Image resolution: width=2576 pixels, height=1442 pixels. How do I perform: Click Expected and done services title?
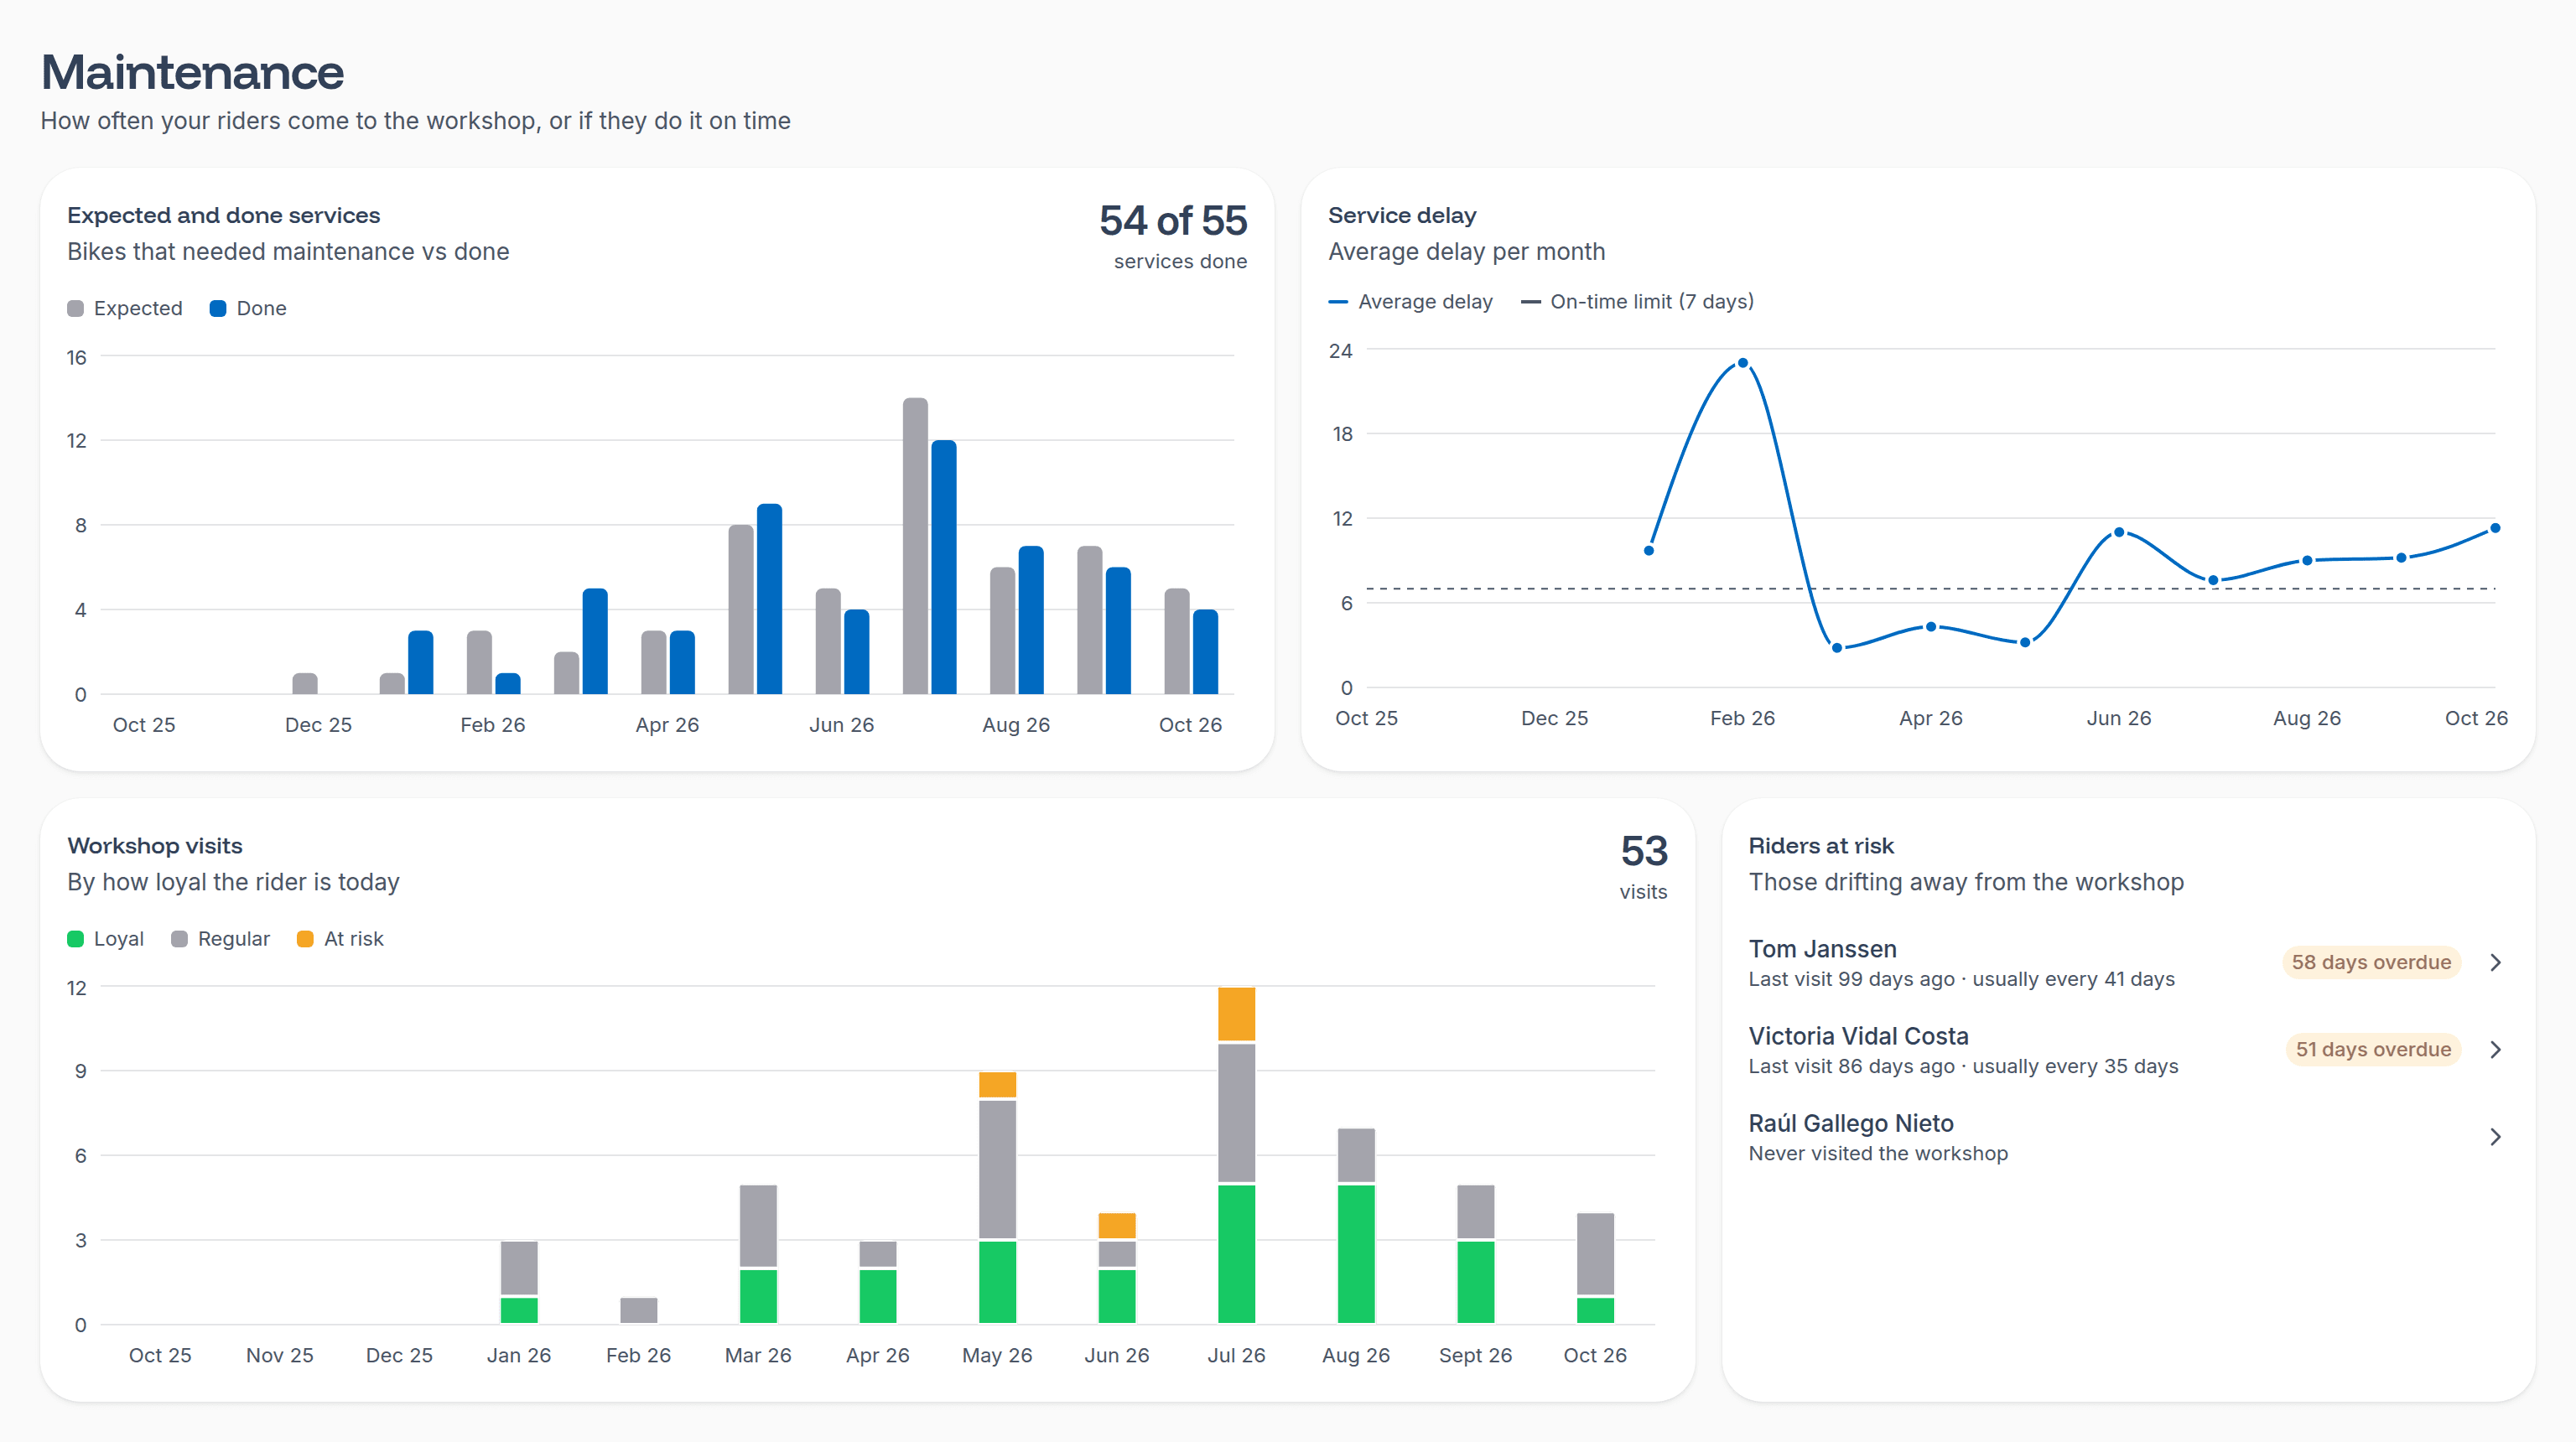[x=224, y=215]
